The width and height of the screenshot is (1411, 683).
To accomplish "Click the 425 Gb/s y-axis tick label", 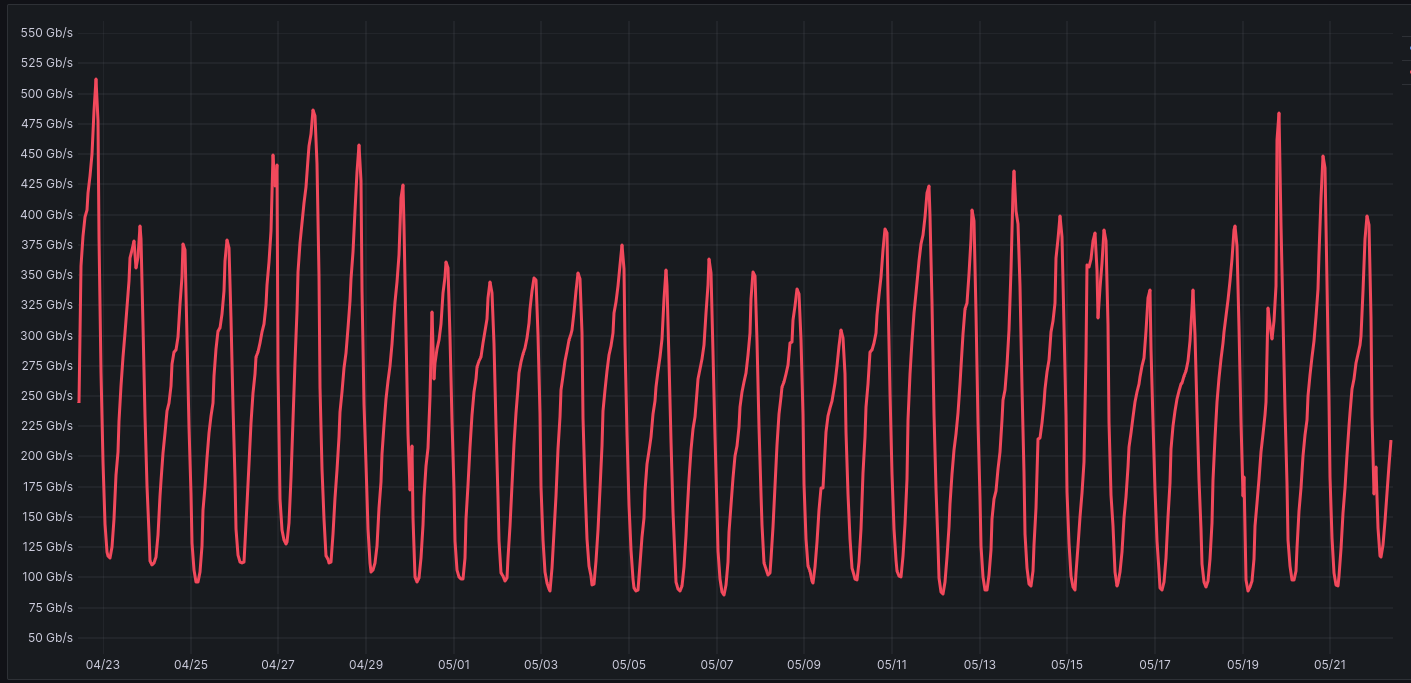I will coord(47,184).
